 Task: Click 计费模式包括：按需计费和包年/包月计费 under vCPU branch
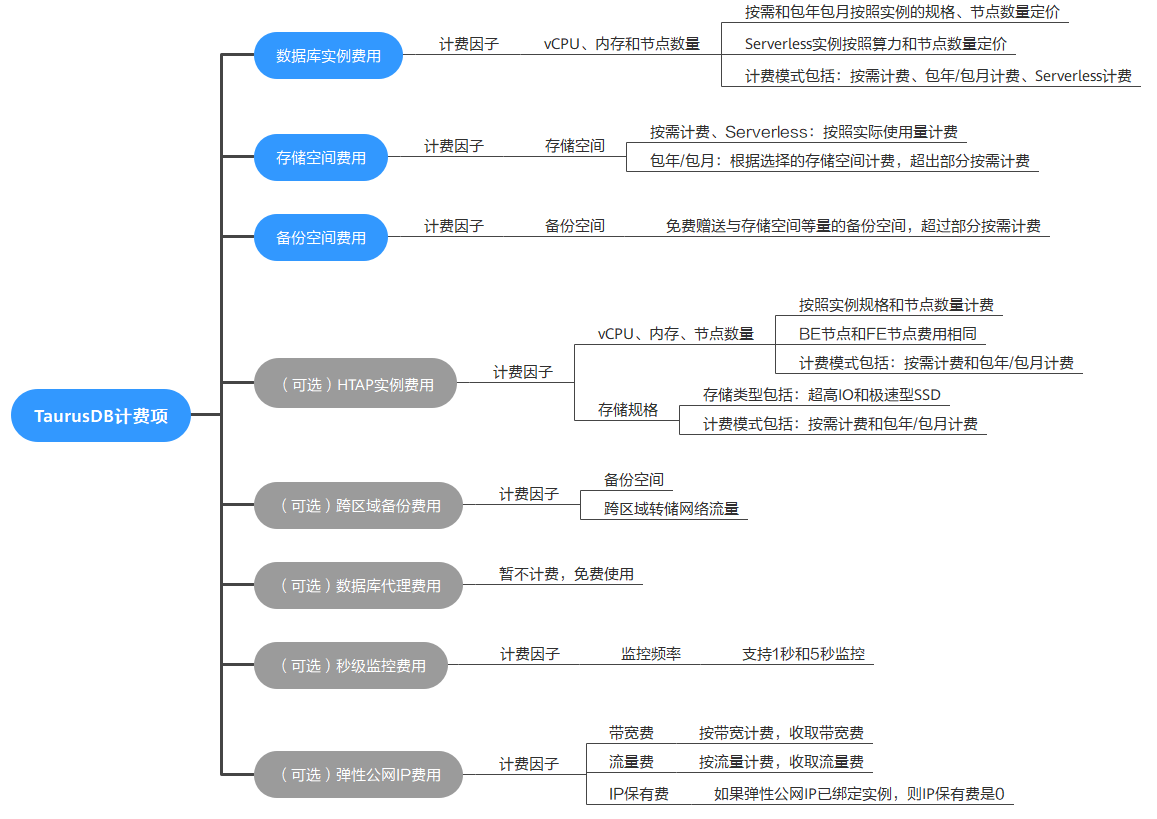coord(936,363)
